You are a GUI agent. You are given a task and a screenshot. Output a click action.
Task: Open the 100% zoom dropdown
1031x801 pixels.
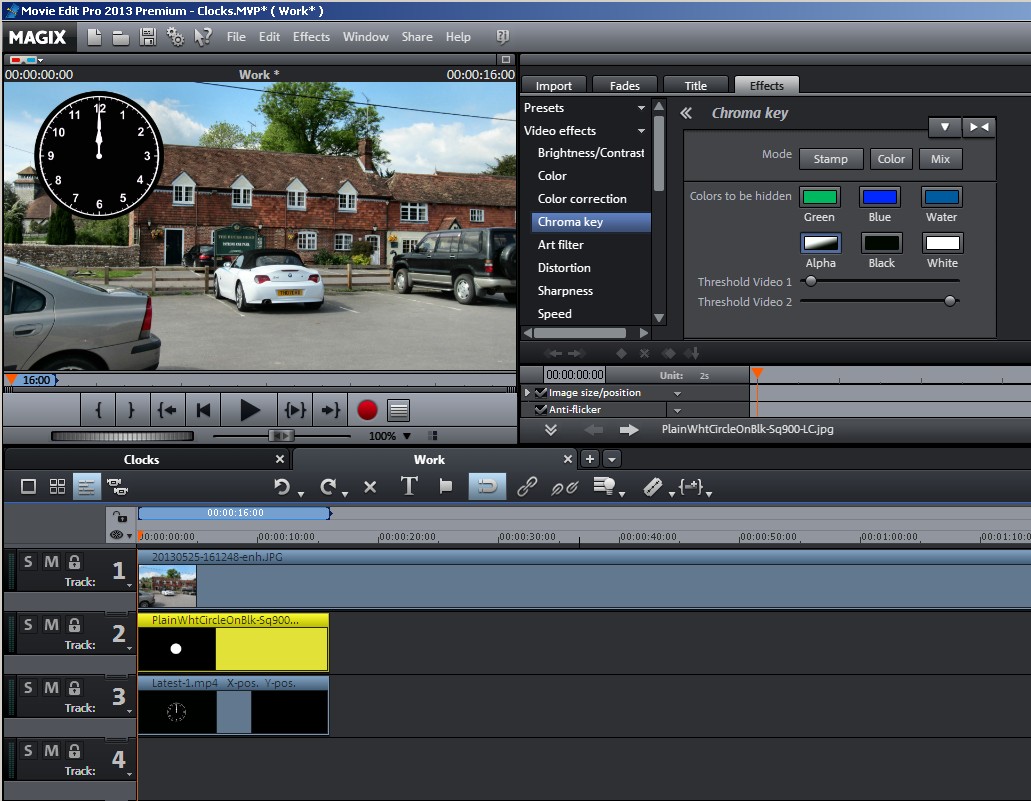[406, 436]
